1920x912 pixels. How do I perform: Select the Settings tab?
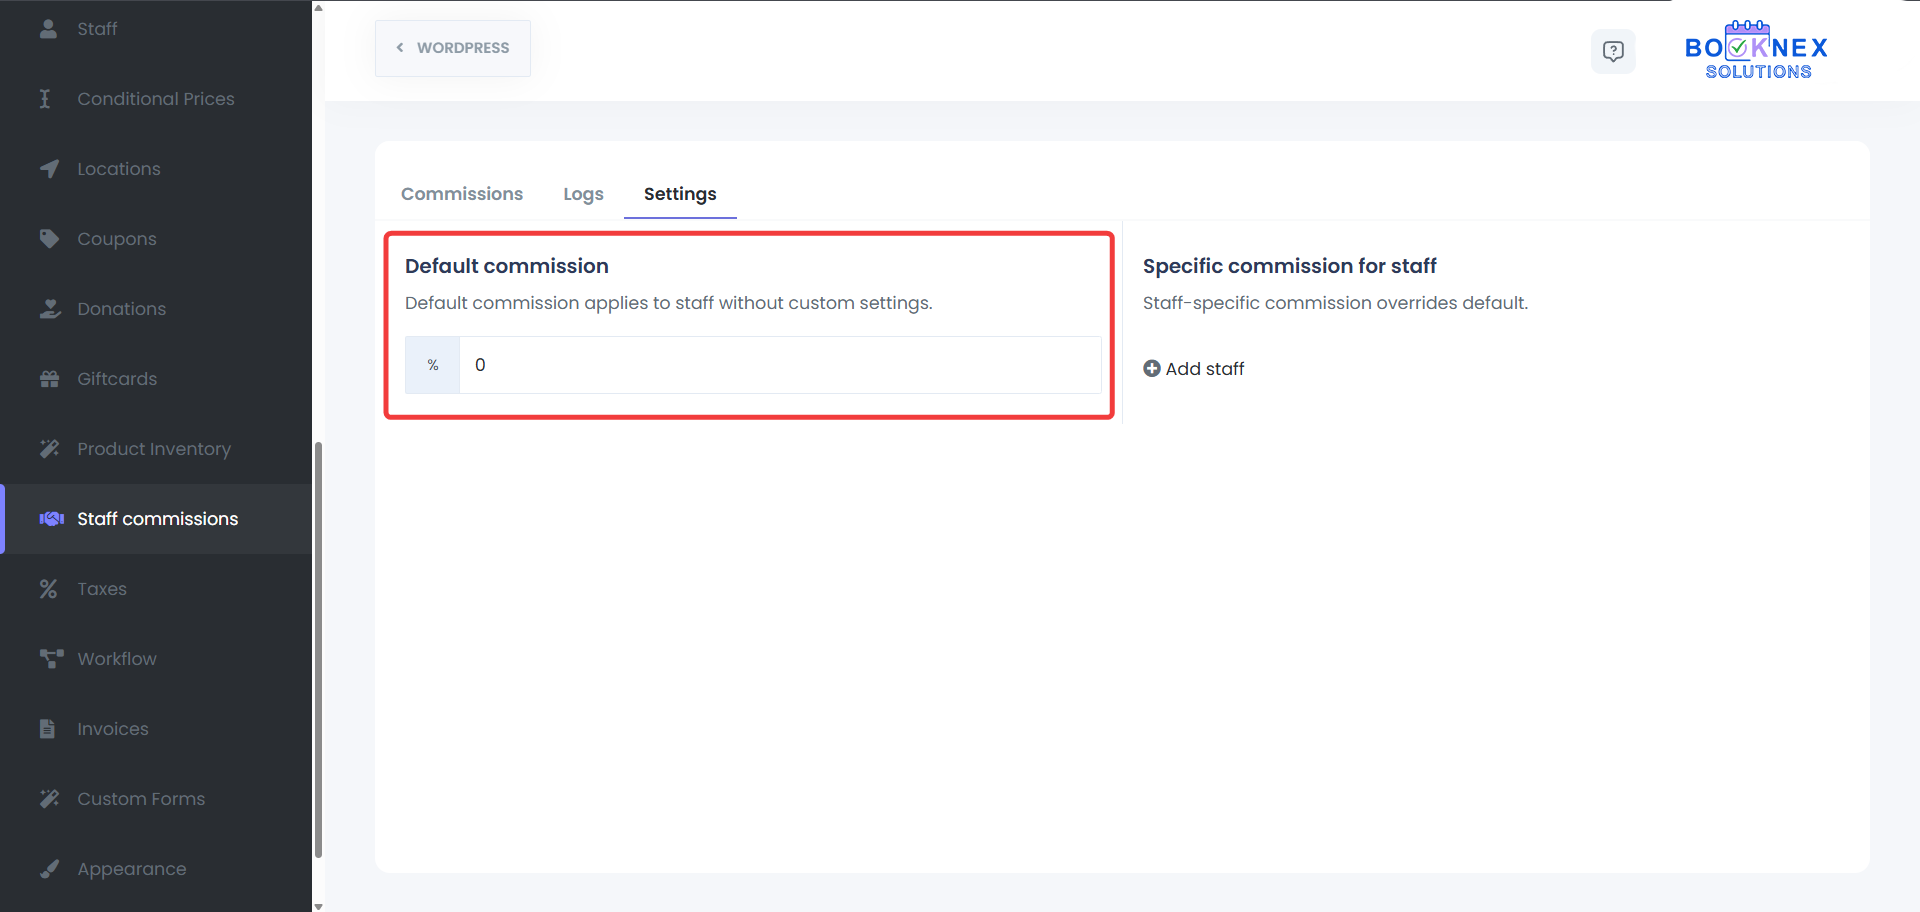click(680, 194)
